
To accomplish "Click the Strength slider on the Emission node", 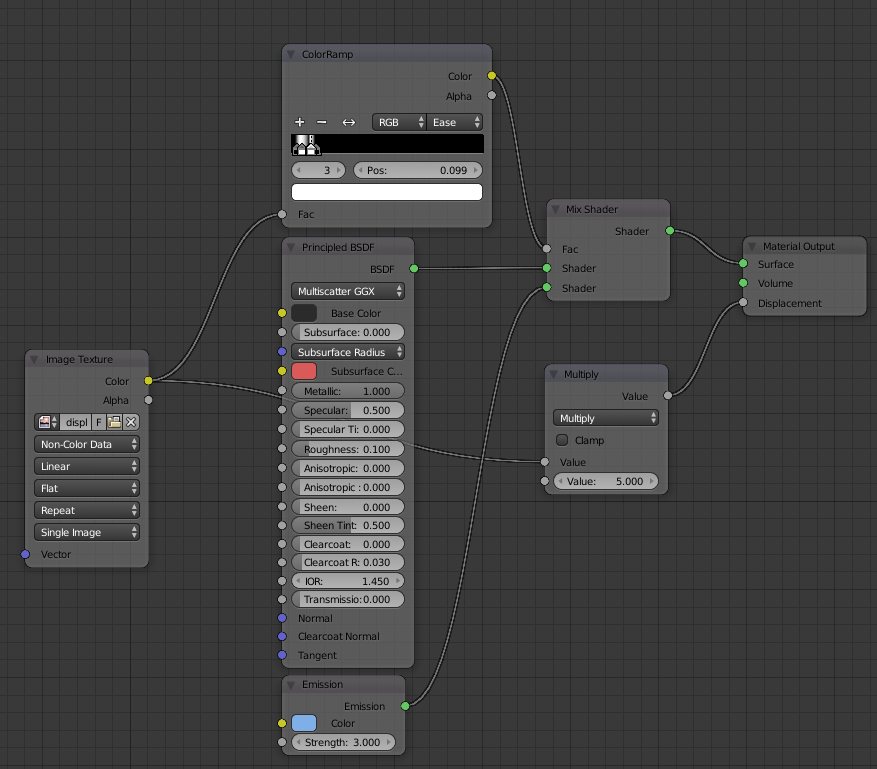I will click(x=344, y=742).
